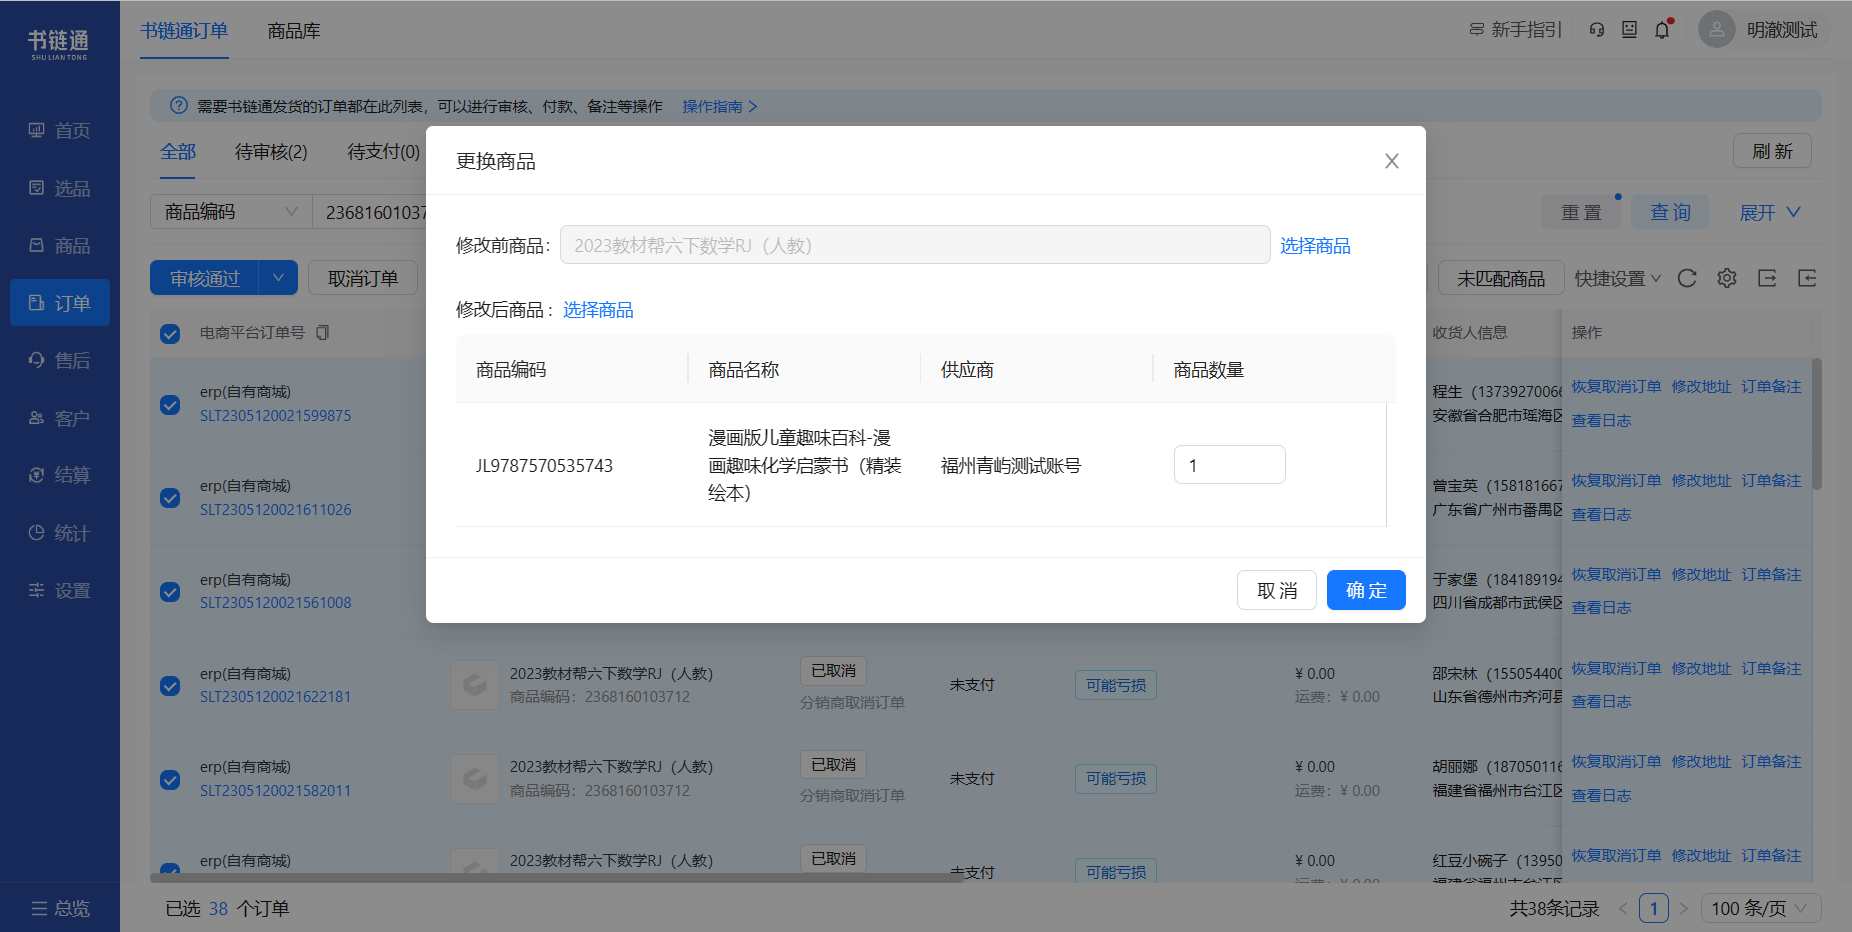The width and height of the screenshot is (1852, 932).
Task: Open 售后 in the sidebar
Action: pyautogui.click(x=60, y=360)
